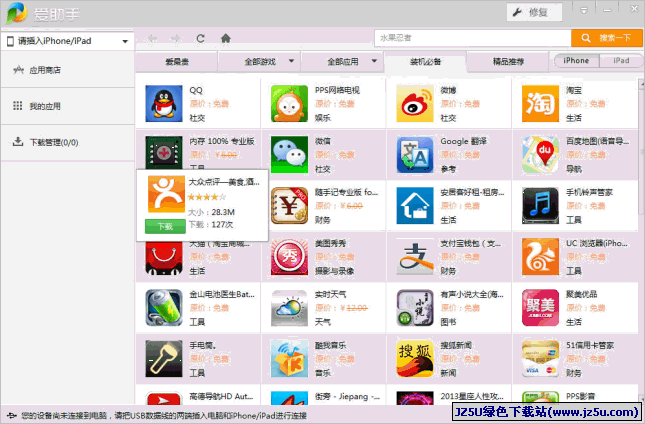
Task: Click 大众点评 icon in the popup
Action: (x=166, y=194)
